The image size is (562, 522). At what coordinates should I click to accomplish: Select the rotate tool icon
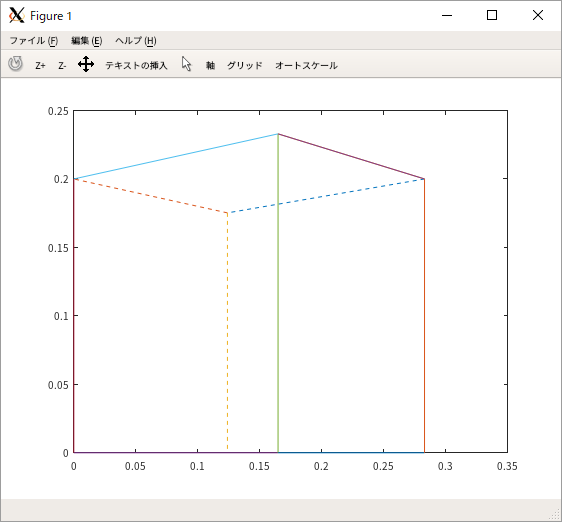[15, 64]
